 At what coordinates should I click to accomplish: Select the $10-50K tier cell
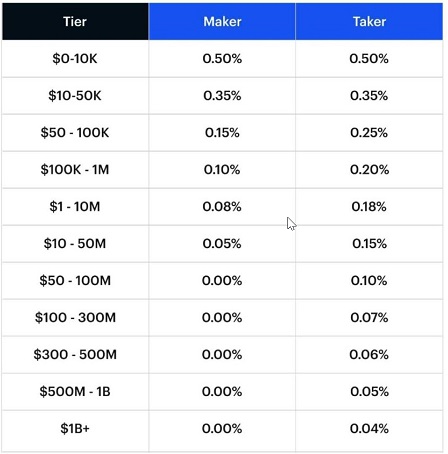tap(75, 96)
